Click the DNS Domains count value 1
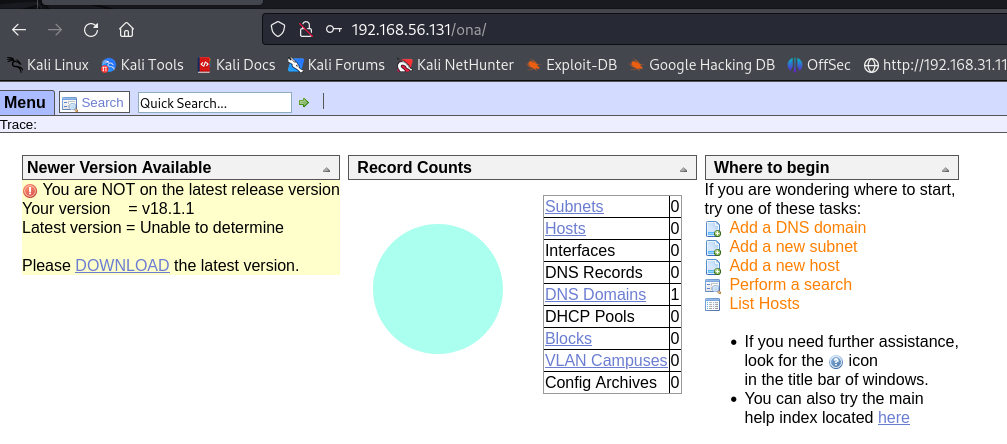Viewport: 1007px width, 444px height. [x=675, y=294]
